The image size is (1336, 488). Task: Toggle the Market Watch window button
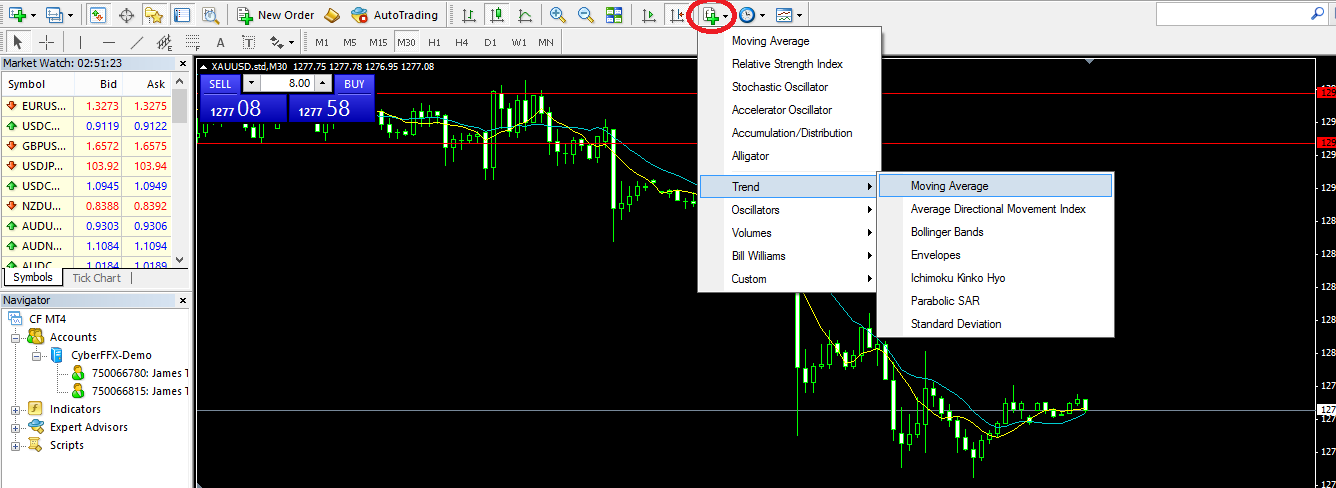98,15
